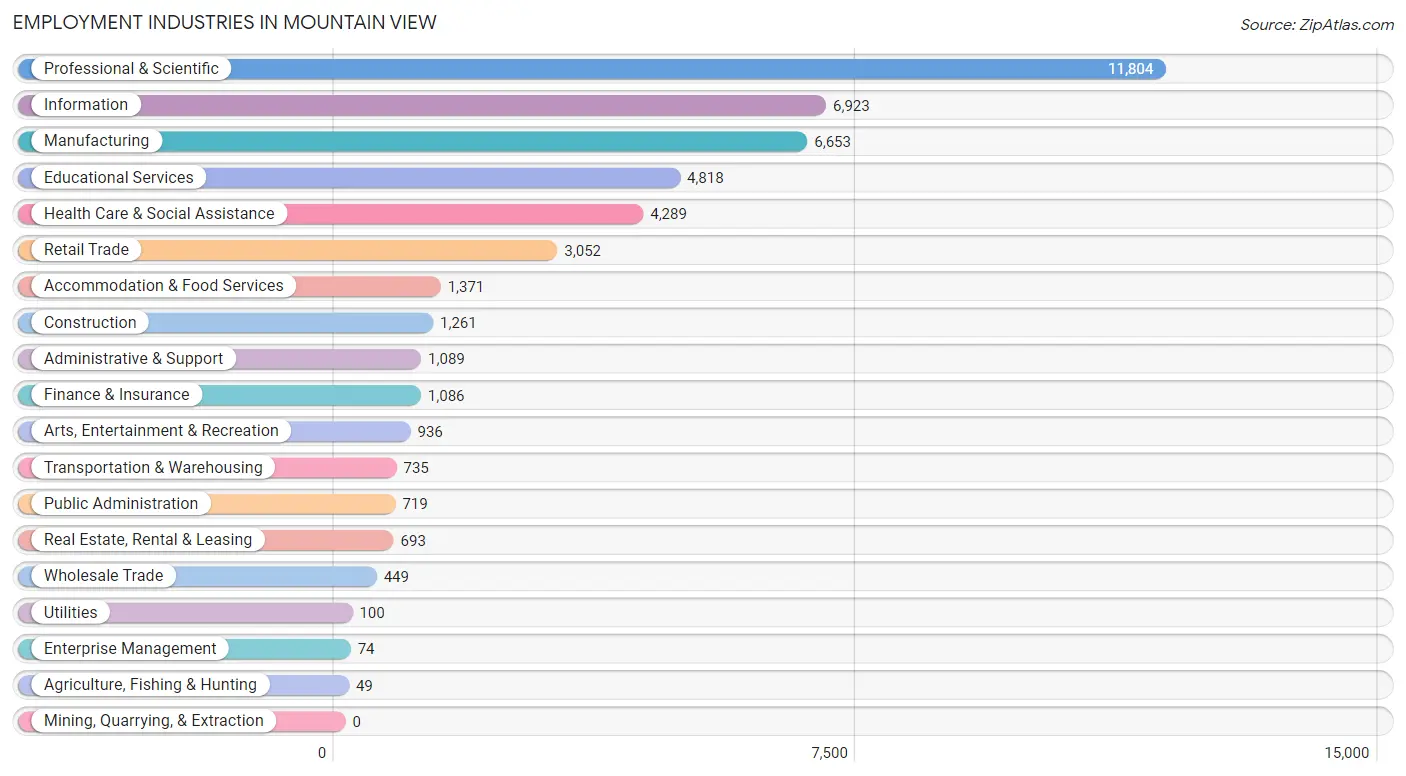Click the Public Administration label

pyautogui.click(x=121, y=504)
